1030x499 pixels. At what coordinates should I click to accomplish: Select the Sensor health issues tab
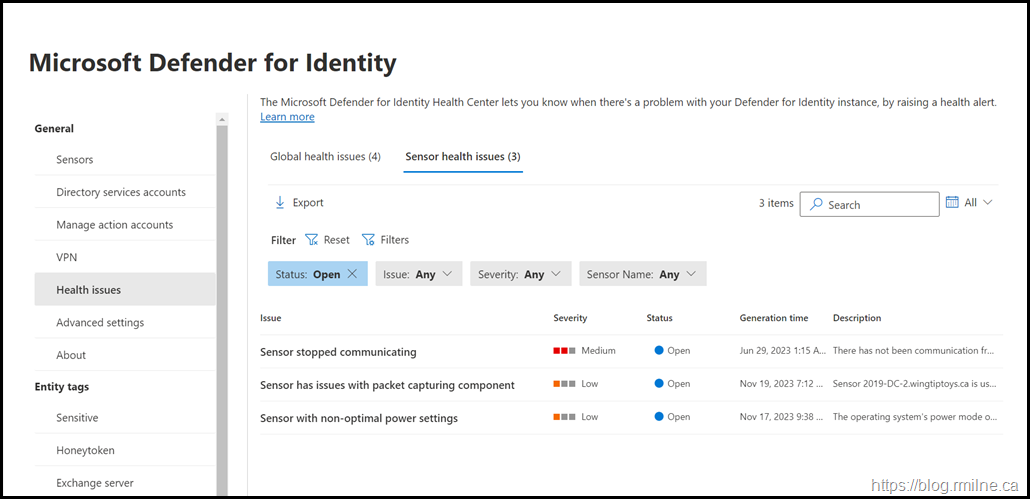click(462, 157)
